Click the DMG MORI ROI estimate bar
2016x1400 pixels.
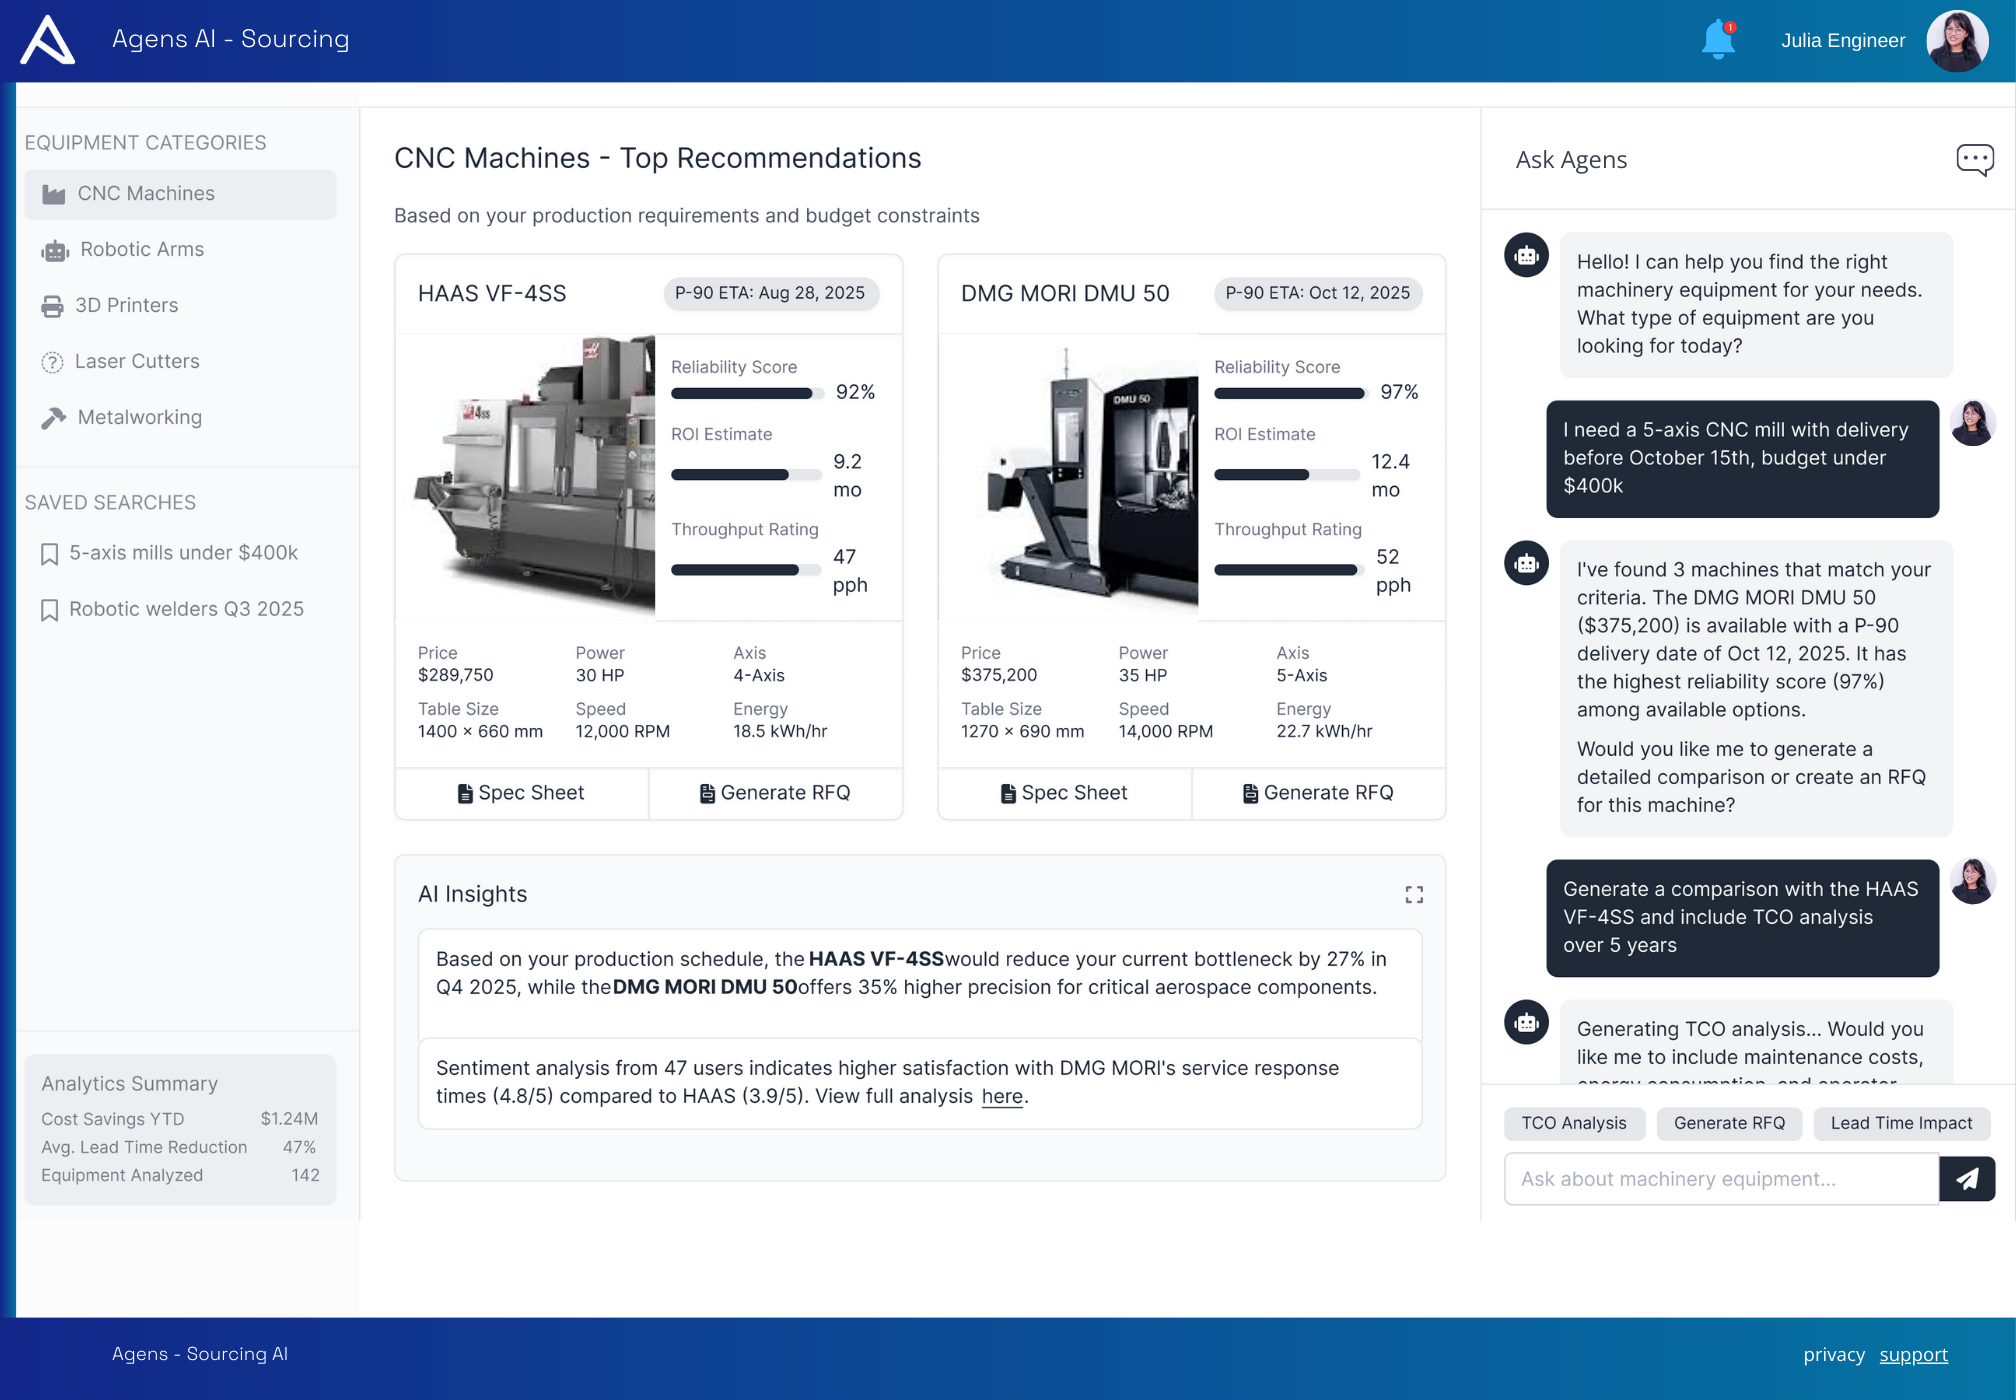click(x=1288, y=475)
